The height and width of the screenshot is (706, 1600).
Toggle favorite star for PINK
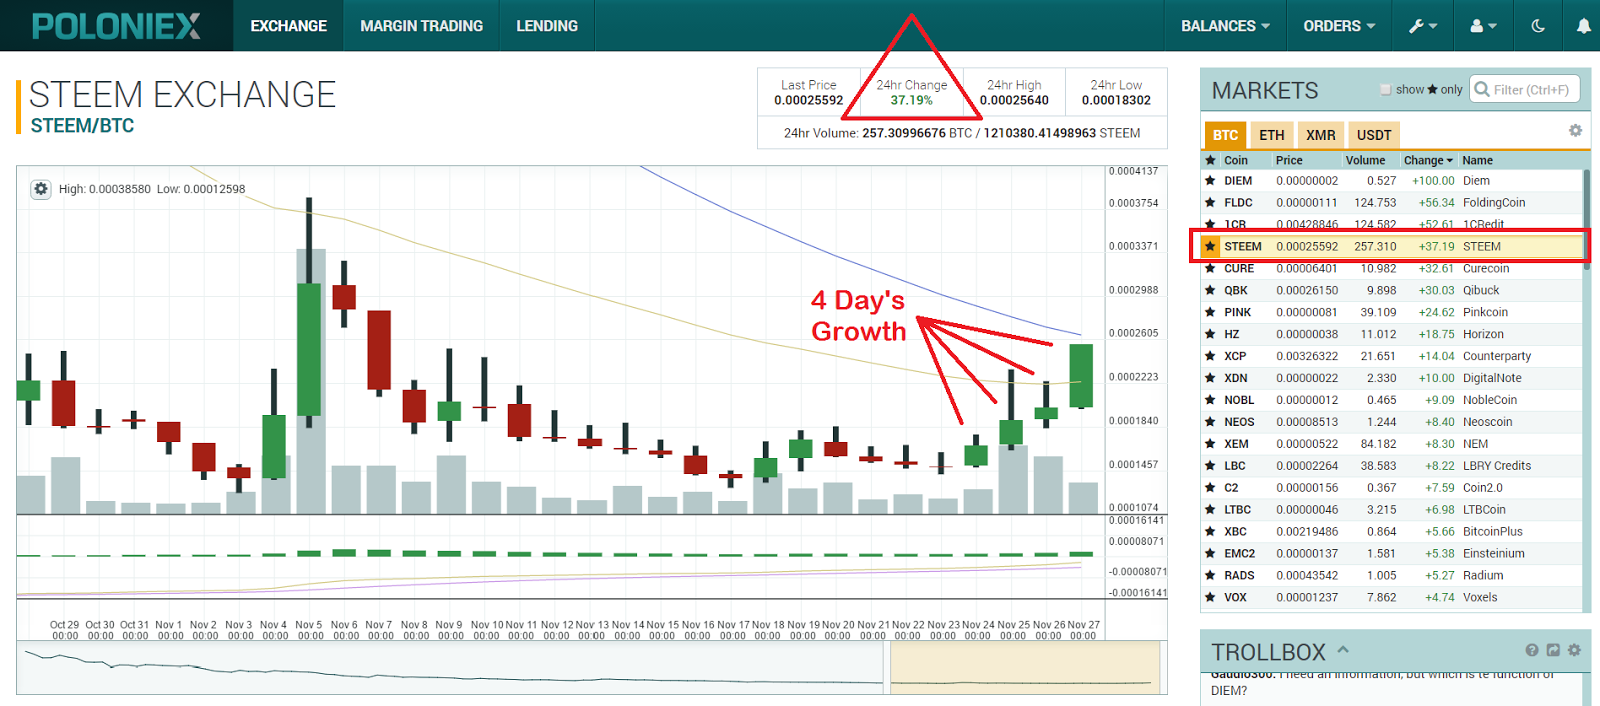coord(1210,313)
